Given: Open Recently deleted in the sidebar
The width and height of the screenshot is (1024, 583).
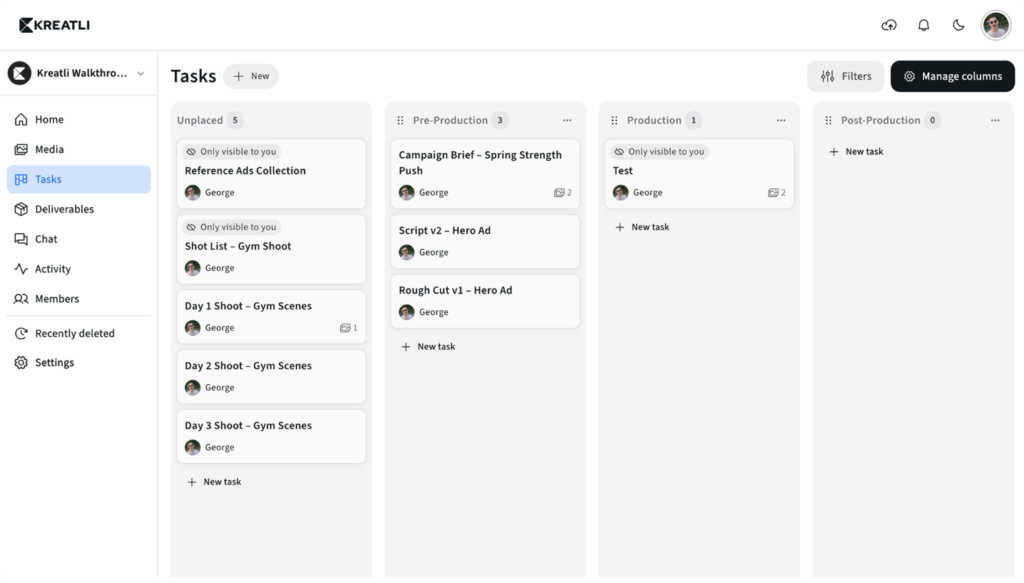Looking at the screenshot, I should tap(79, 334).
